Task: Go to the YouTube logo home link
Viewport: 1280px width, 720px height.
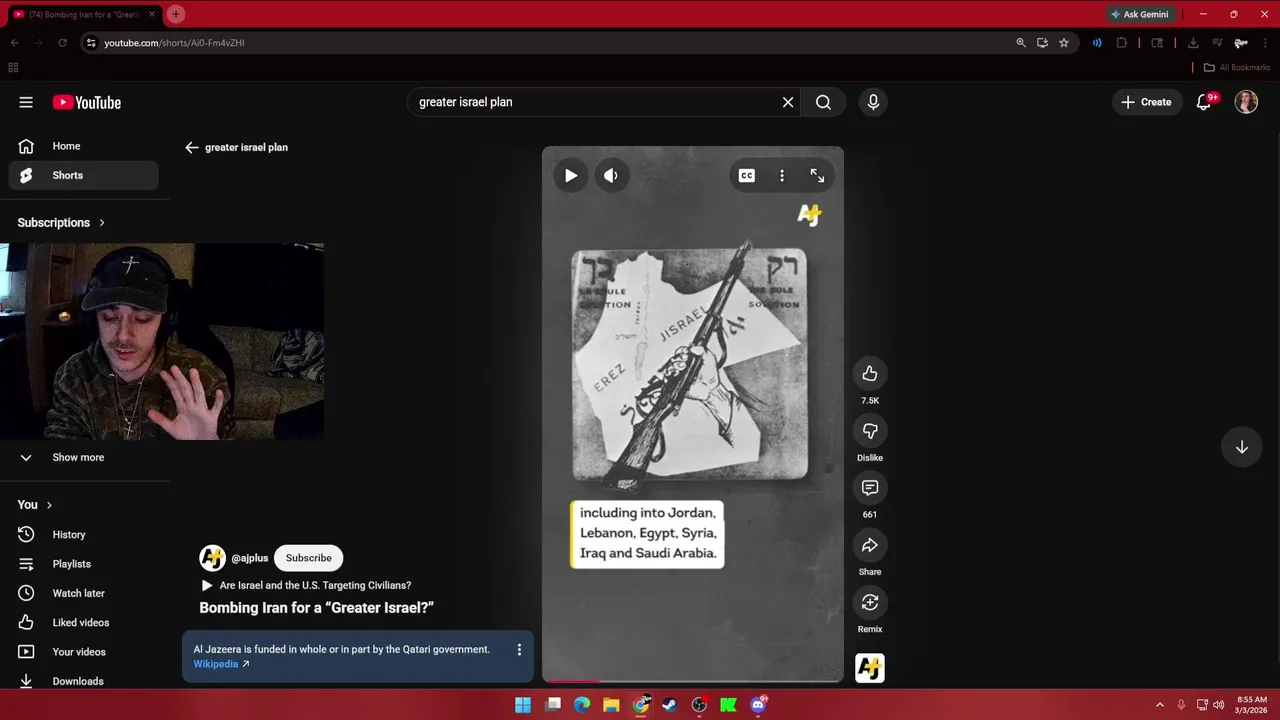Action: coord(87,102)
